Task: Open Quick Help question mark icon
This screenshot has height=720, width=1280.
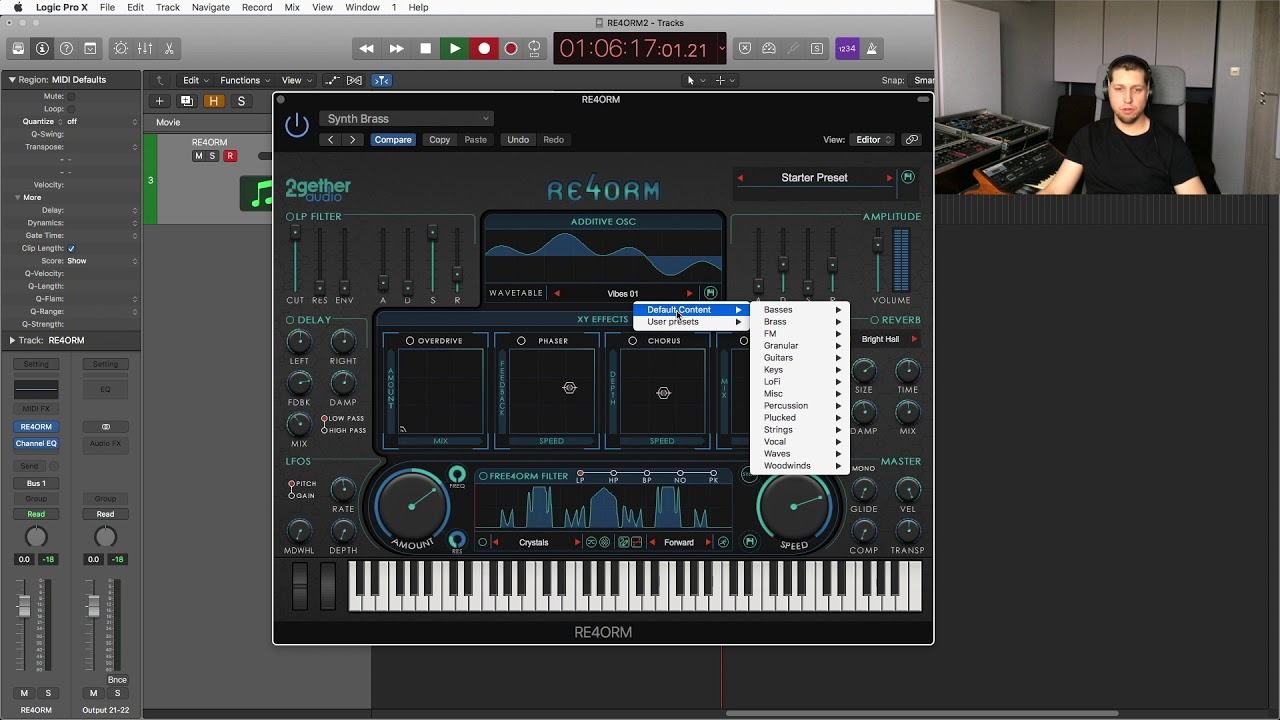Action: [x=66, y=48]
